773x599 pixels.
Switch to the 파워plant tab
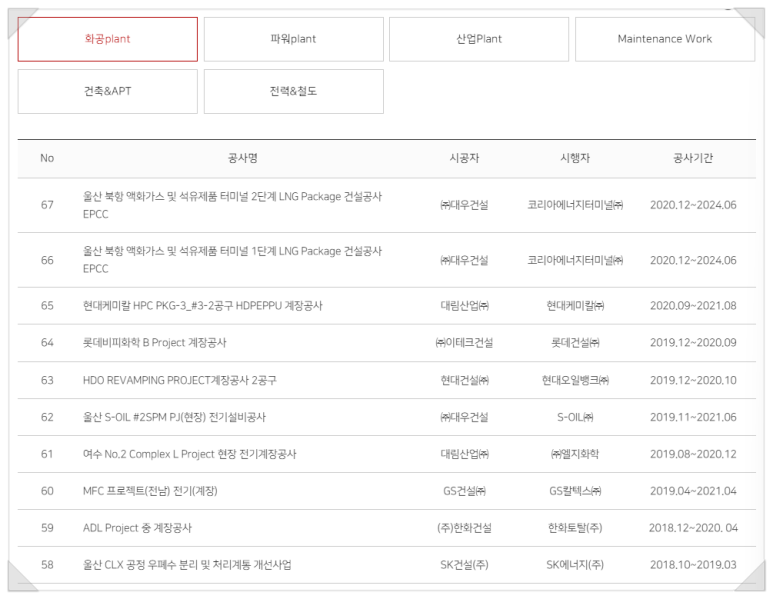tap(294, 39)
